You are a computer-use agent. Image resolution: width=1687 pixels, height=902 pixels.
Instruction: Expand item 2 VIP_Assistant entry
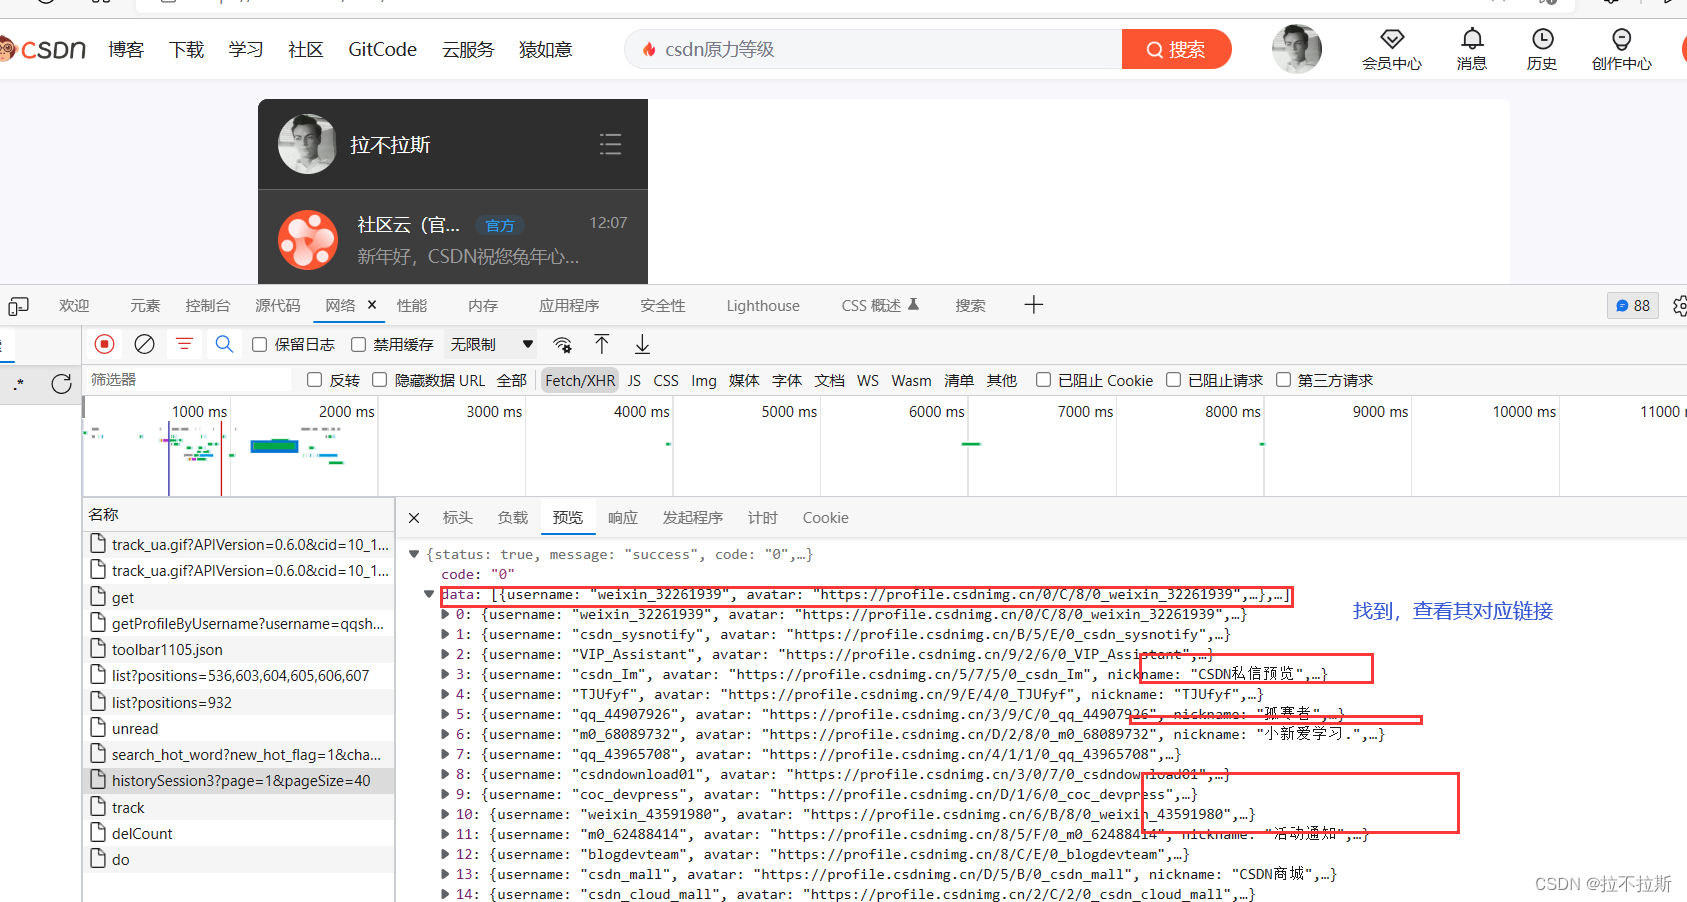click(x=446, y=654)
